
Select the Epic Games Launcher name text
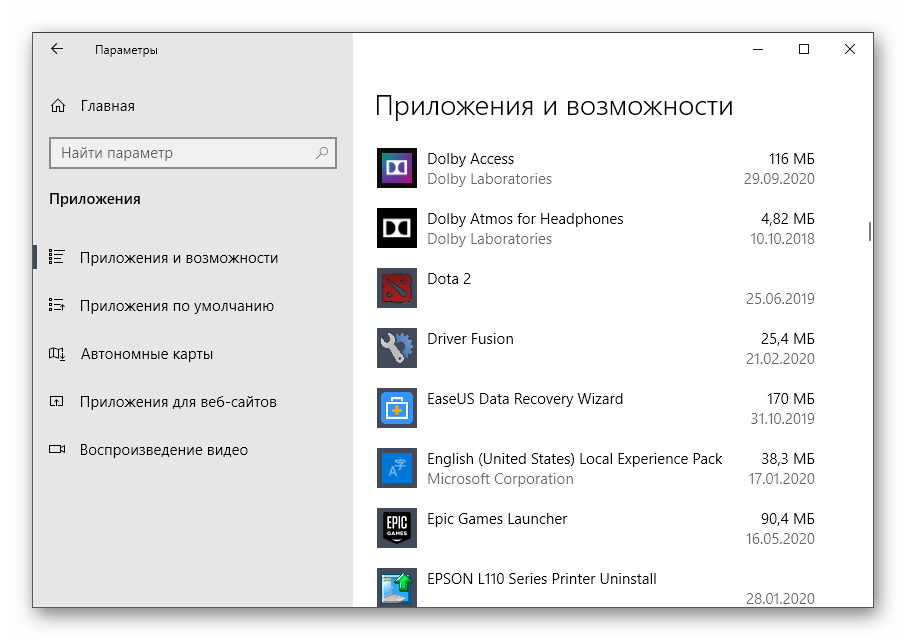497,519
